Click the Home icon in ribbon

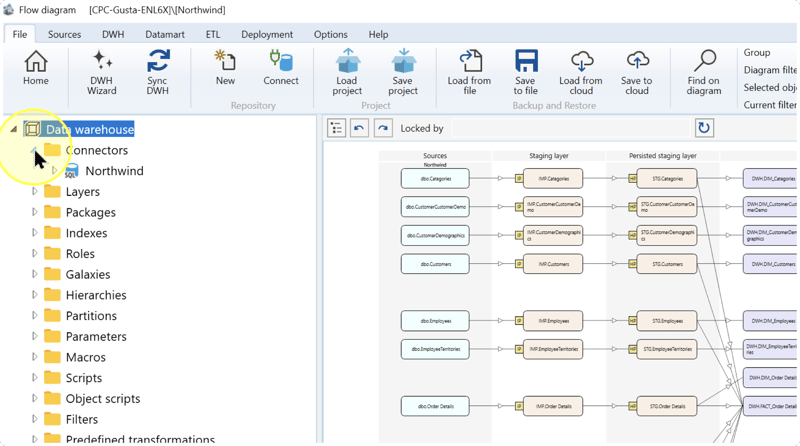(36, 68)
